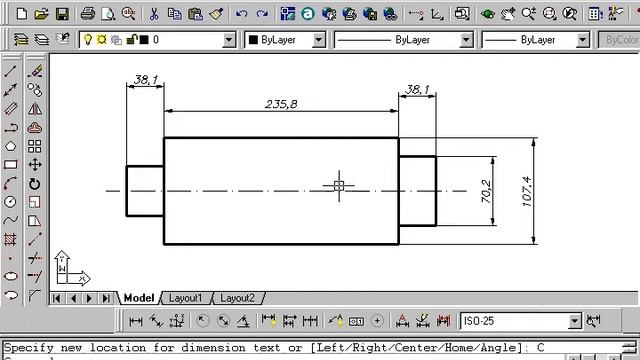640x360 pixels.
Task: Toggle layer 0 lock padlock icon
Action: pyautogui.click(x=131, y=40)
